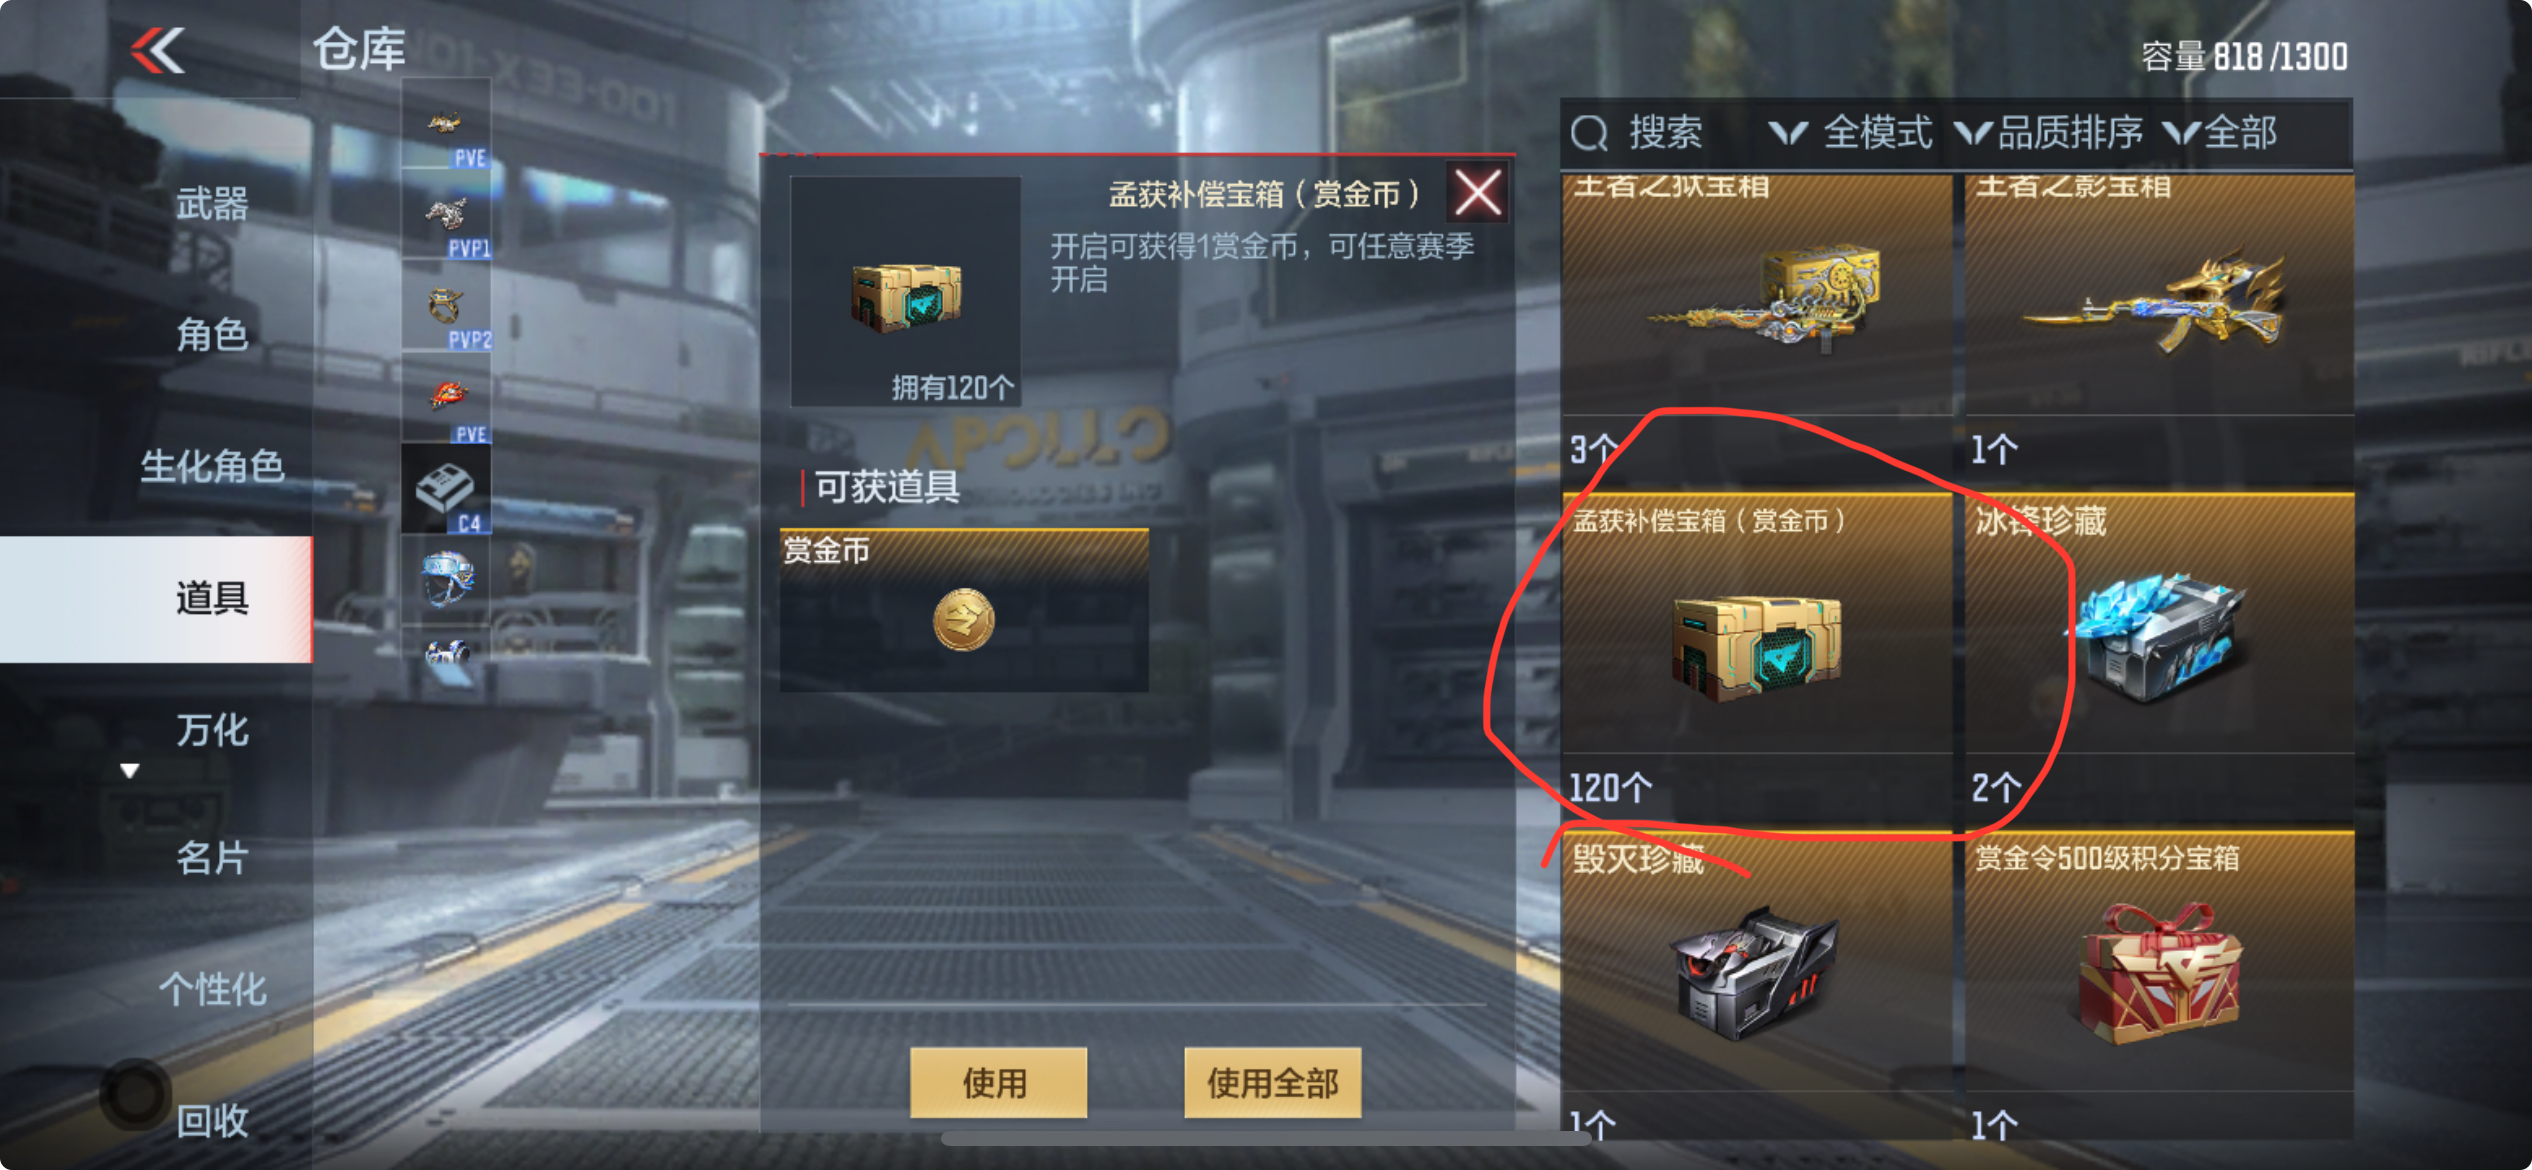Click the 搜索 search field

click(x=1660, y=133)
